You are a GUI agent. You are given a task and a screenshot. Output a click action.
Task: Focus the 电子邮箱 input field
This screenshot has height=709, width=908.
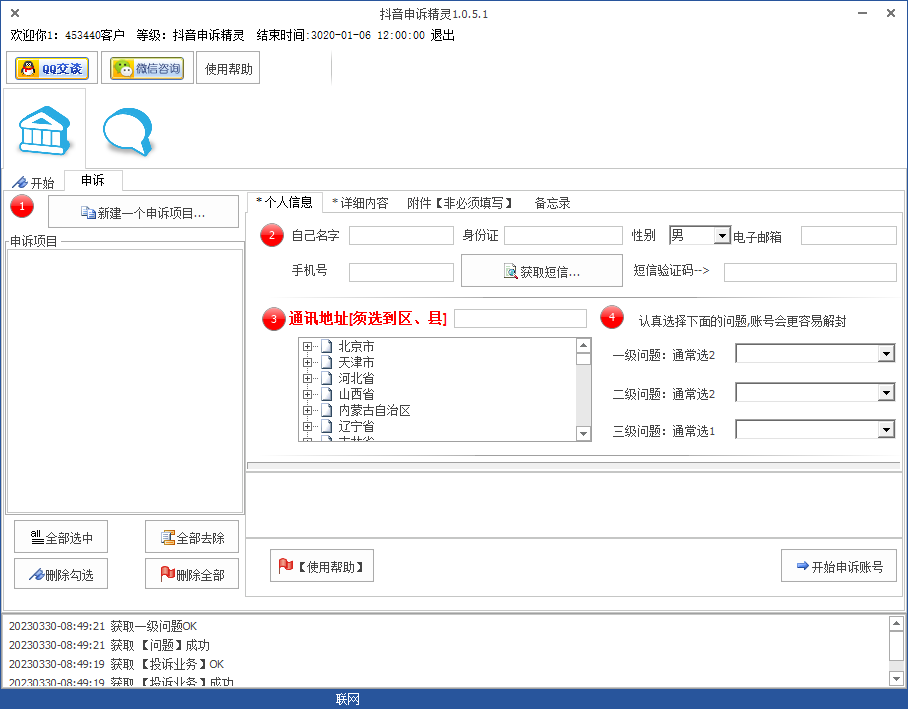[848, 235]
